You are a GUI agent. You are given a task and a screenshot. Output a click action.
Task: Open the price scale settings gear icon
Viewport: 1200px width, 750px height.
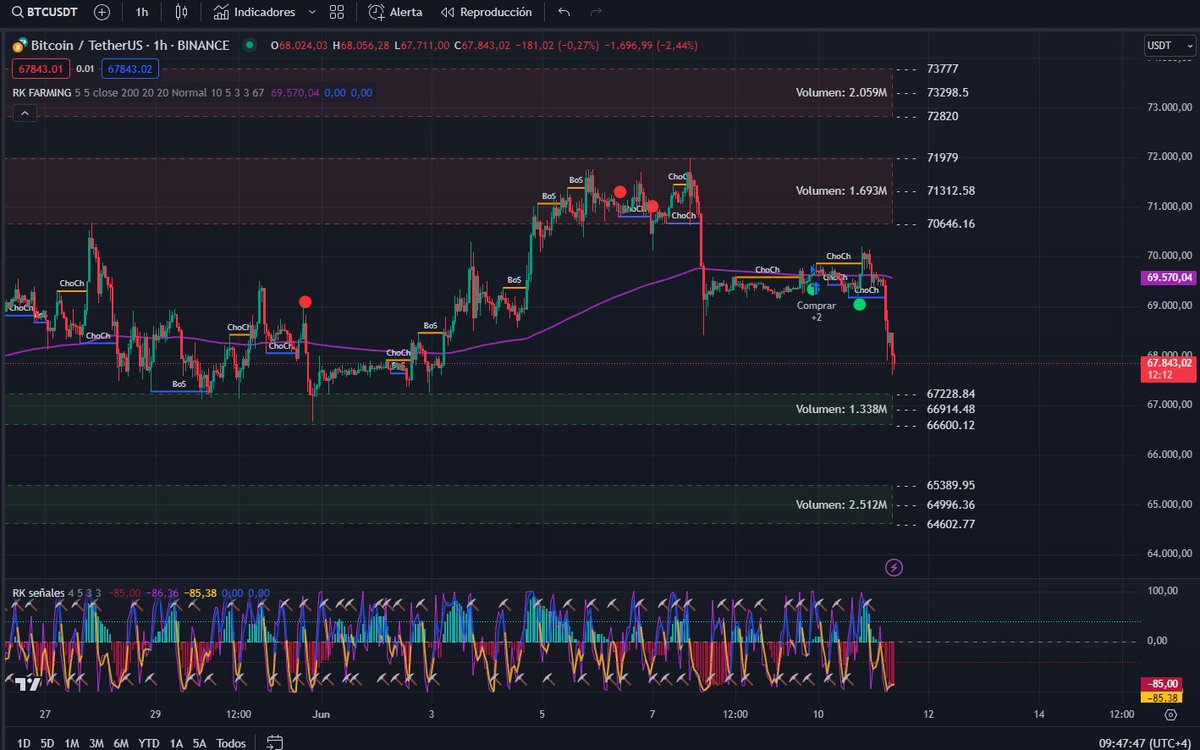(x=1169, y=715)
